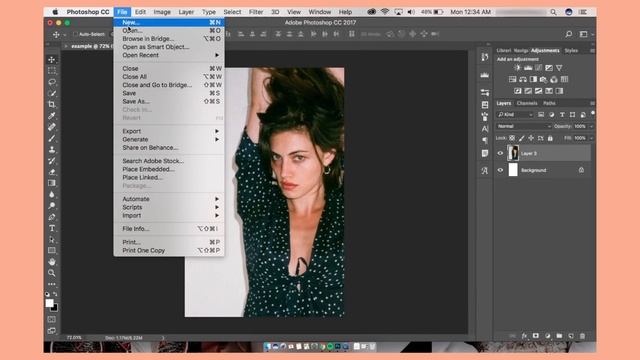Select the Layer 3 thumbnail
The height and width of the screenshot is (360, 640).
[513, 153]
